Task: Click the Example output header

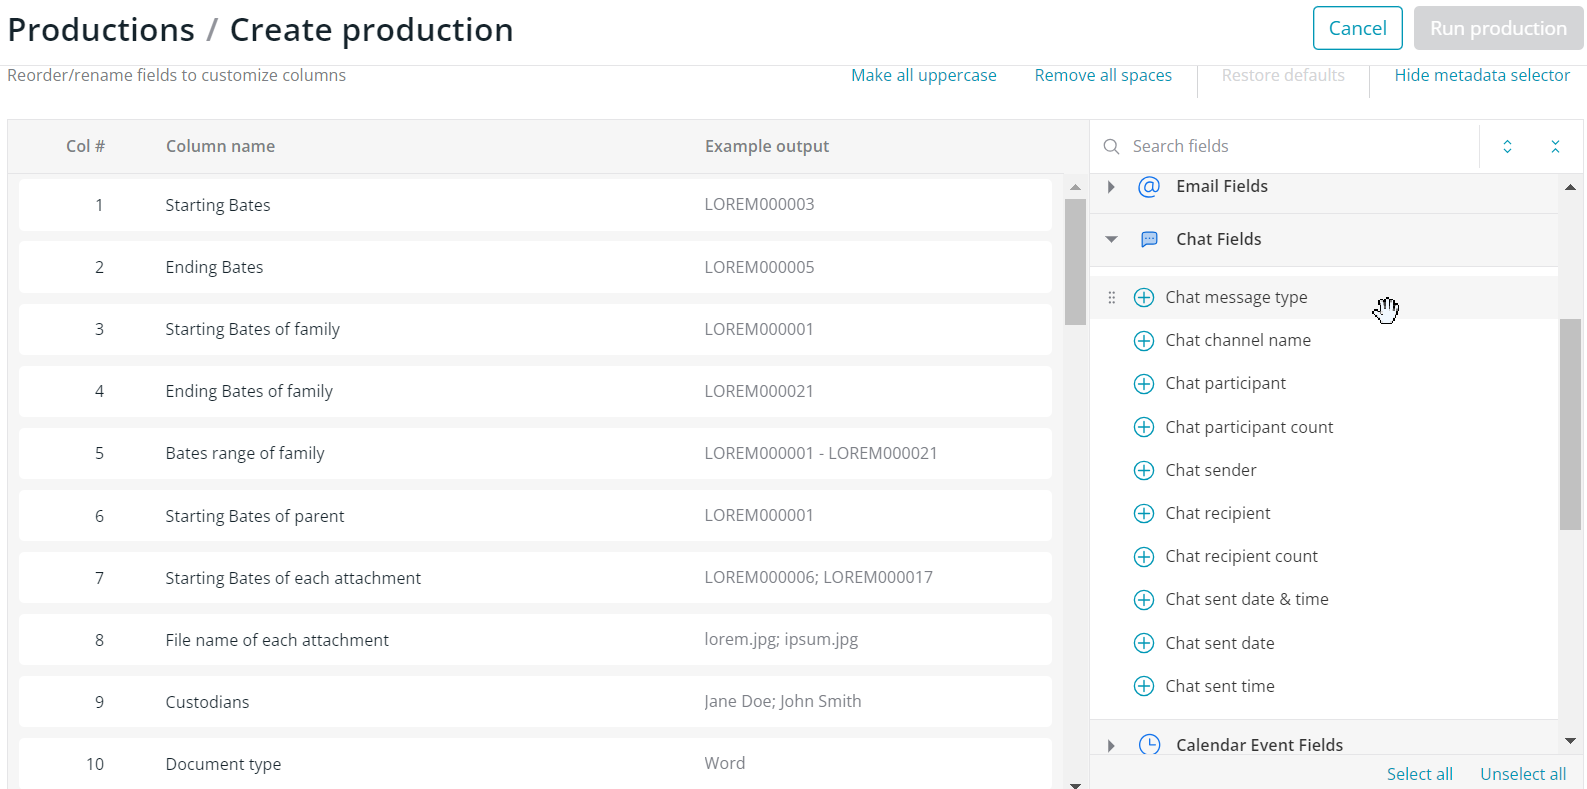Action: pos(767,146)
